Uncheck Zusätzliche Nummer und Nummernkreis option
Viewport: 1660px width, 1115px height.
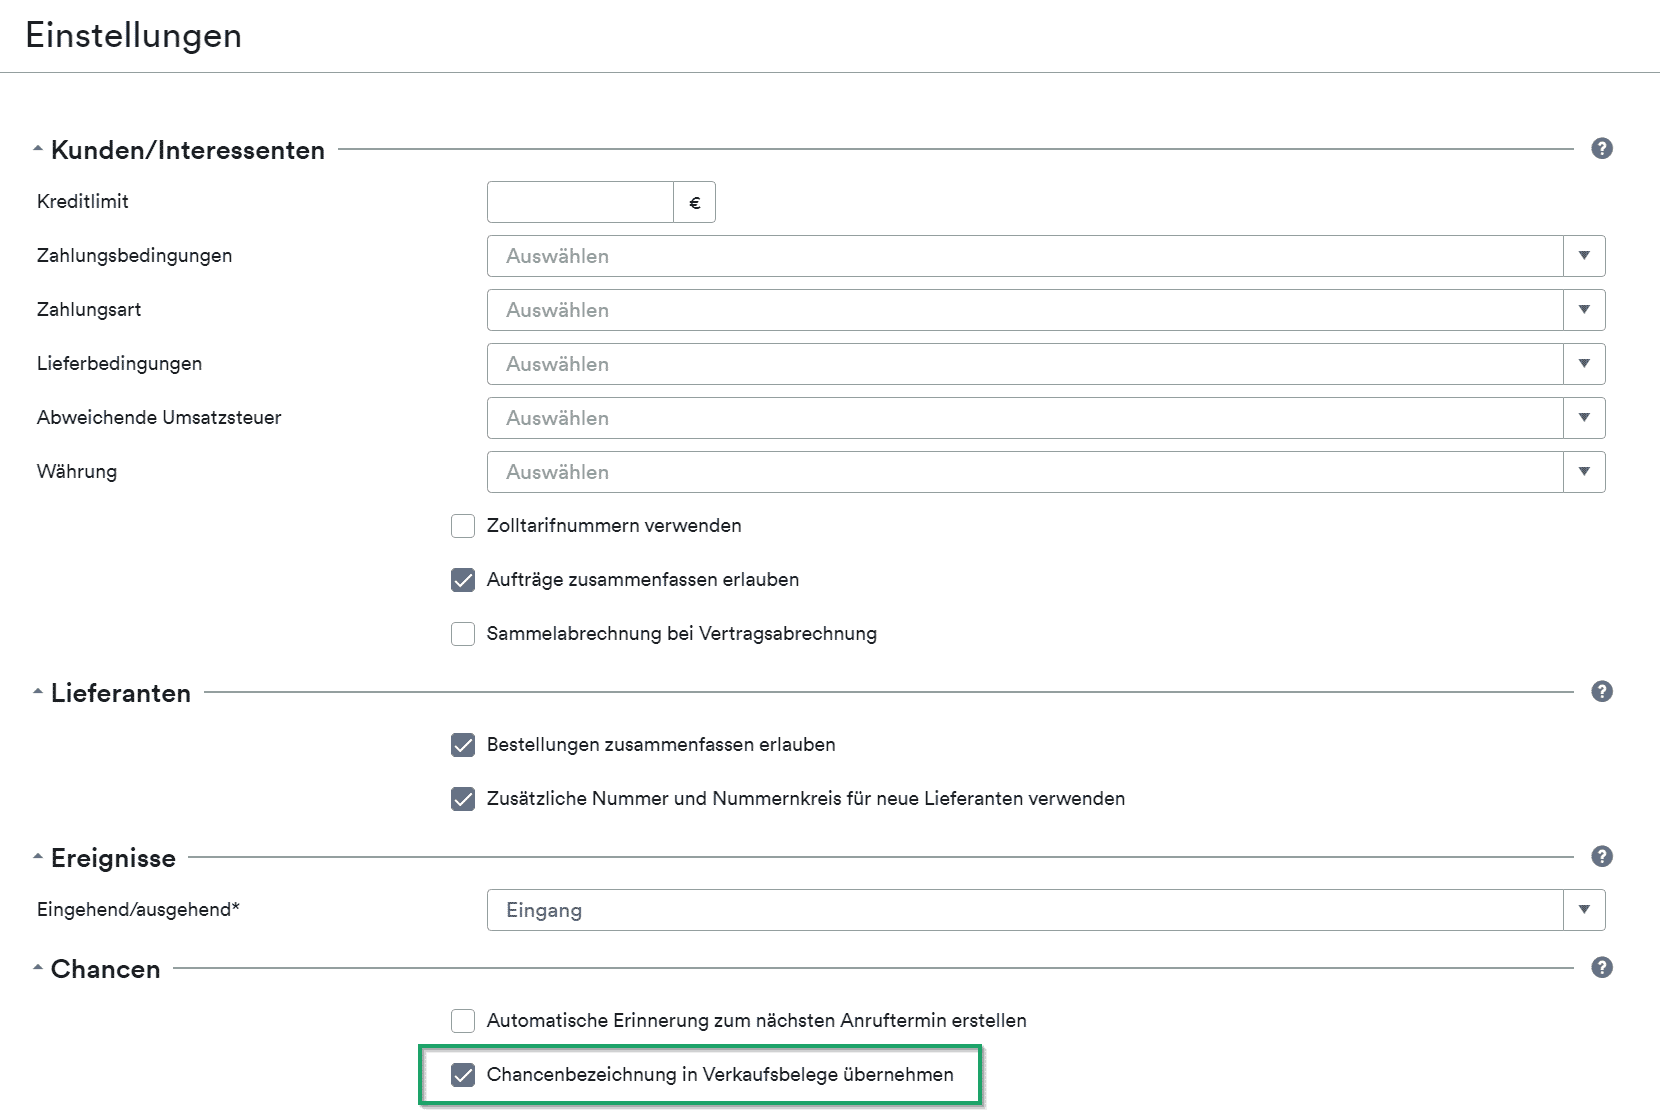[463, 799]
